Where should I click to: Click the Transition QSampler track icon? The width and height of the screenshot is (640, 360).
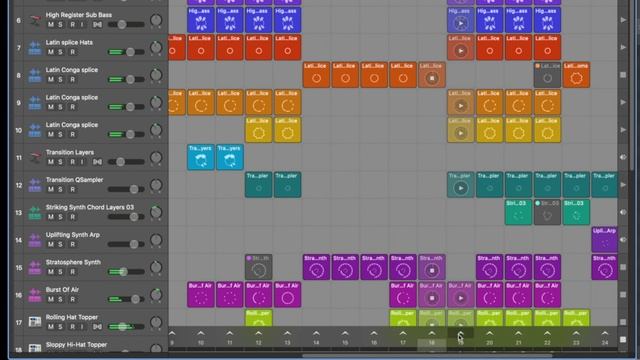[x=35, y=185]
